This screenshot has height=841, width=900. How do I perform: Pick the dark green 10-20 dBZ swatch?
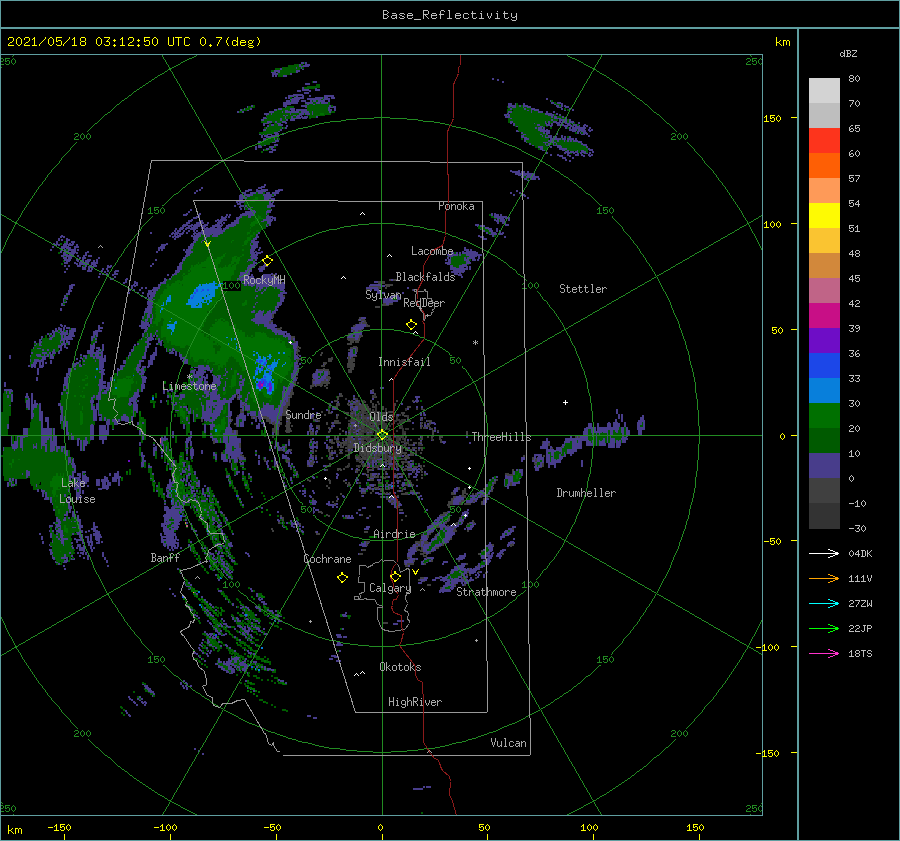pyautogui.click(x=824, y=440)
